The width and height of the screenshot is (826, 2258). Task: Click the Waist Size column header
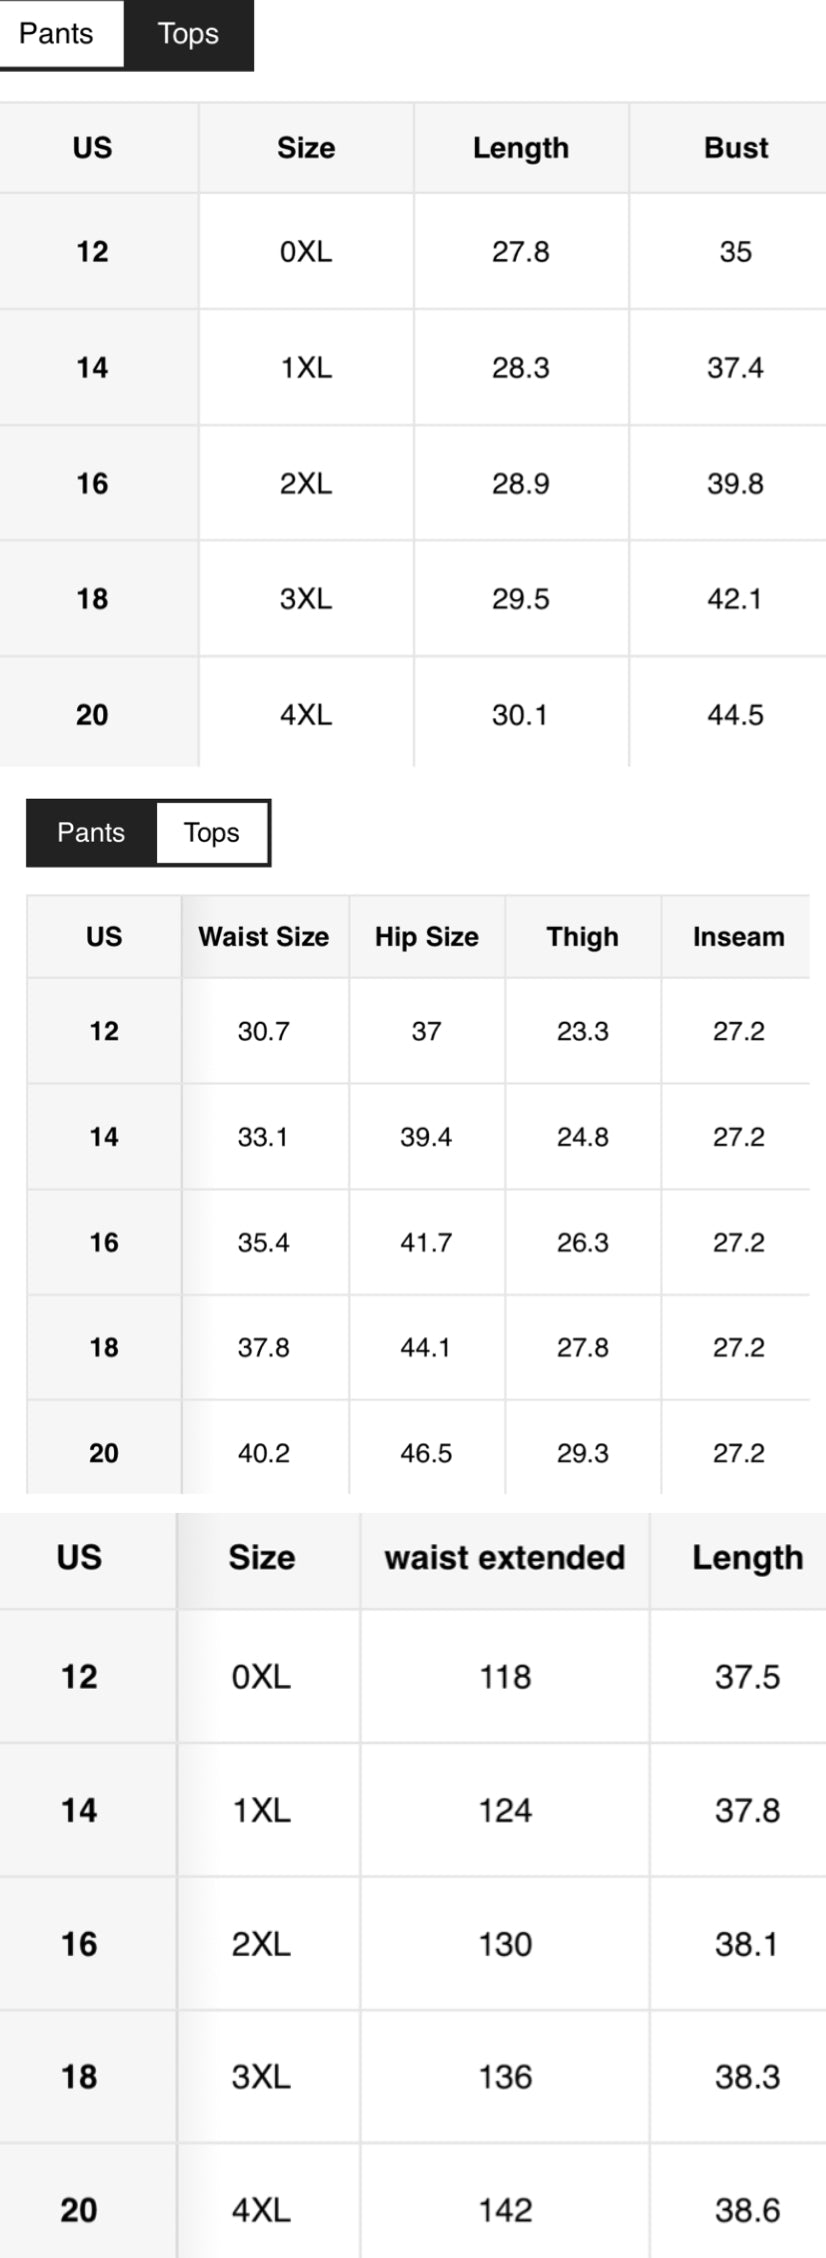click(x=264, y=937)
